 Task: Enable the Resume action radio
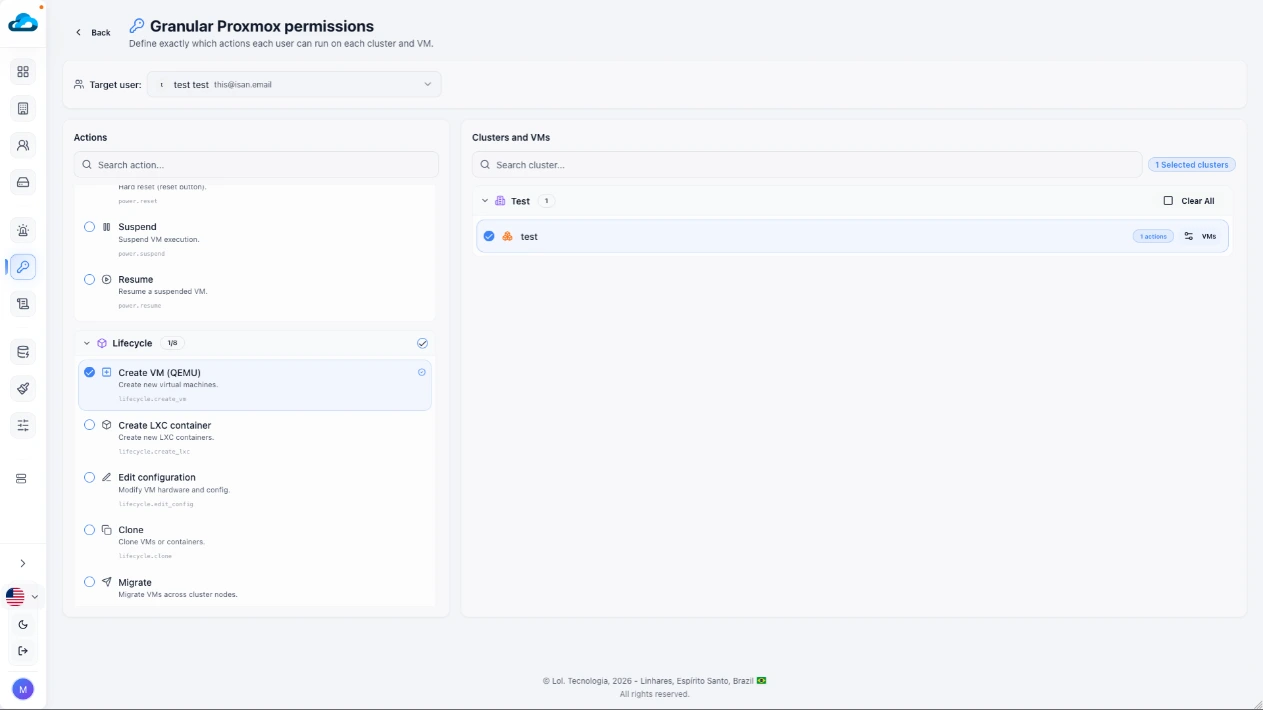tap(90, 279)
